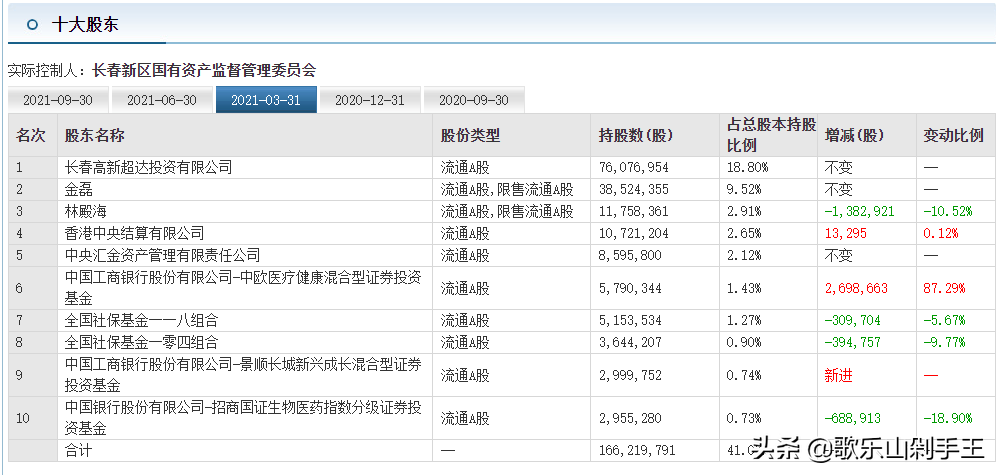Click the total shares 166,219,791

(x=637, y=451)
